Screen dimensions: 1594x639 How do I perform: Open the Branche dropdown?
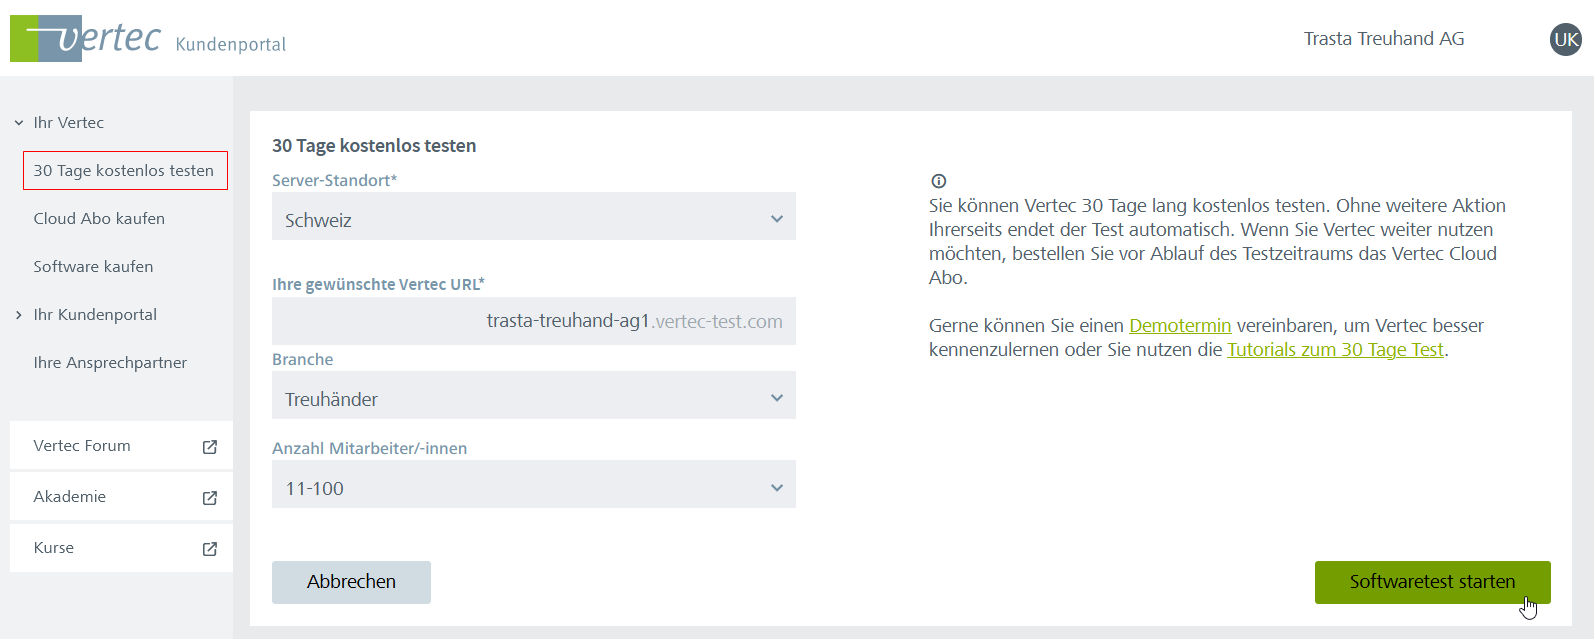tap(533, 396)
